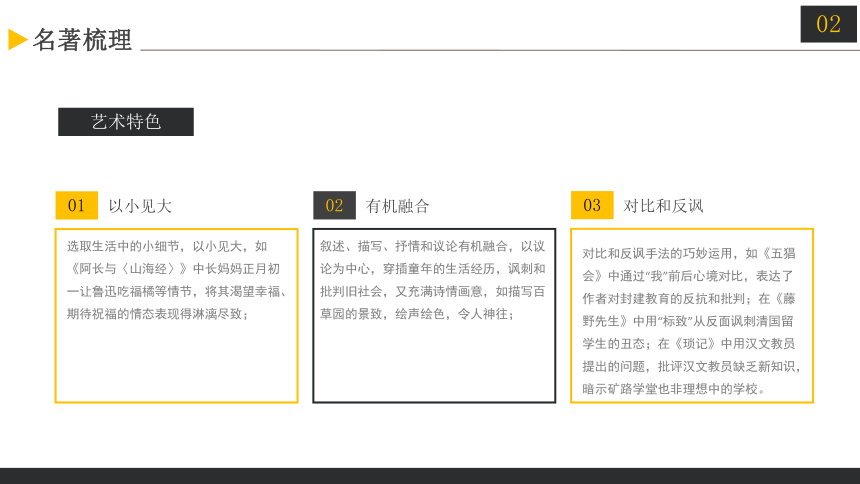Click the line 对比和反讽手法的巧妙运用
Viewport: 860px width, 484px height.
click(689, 254)
